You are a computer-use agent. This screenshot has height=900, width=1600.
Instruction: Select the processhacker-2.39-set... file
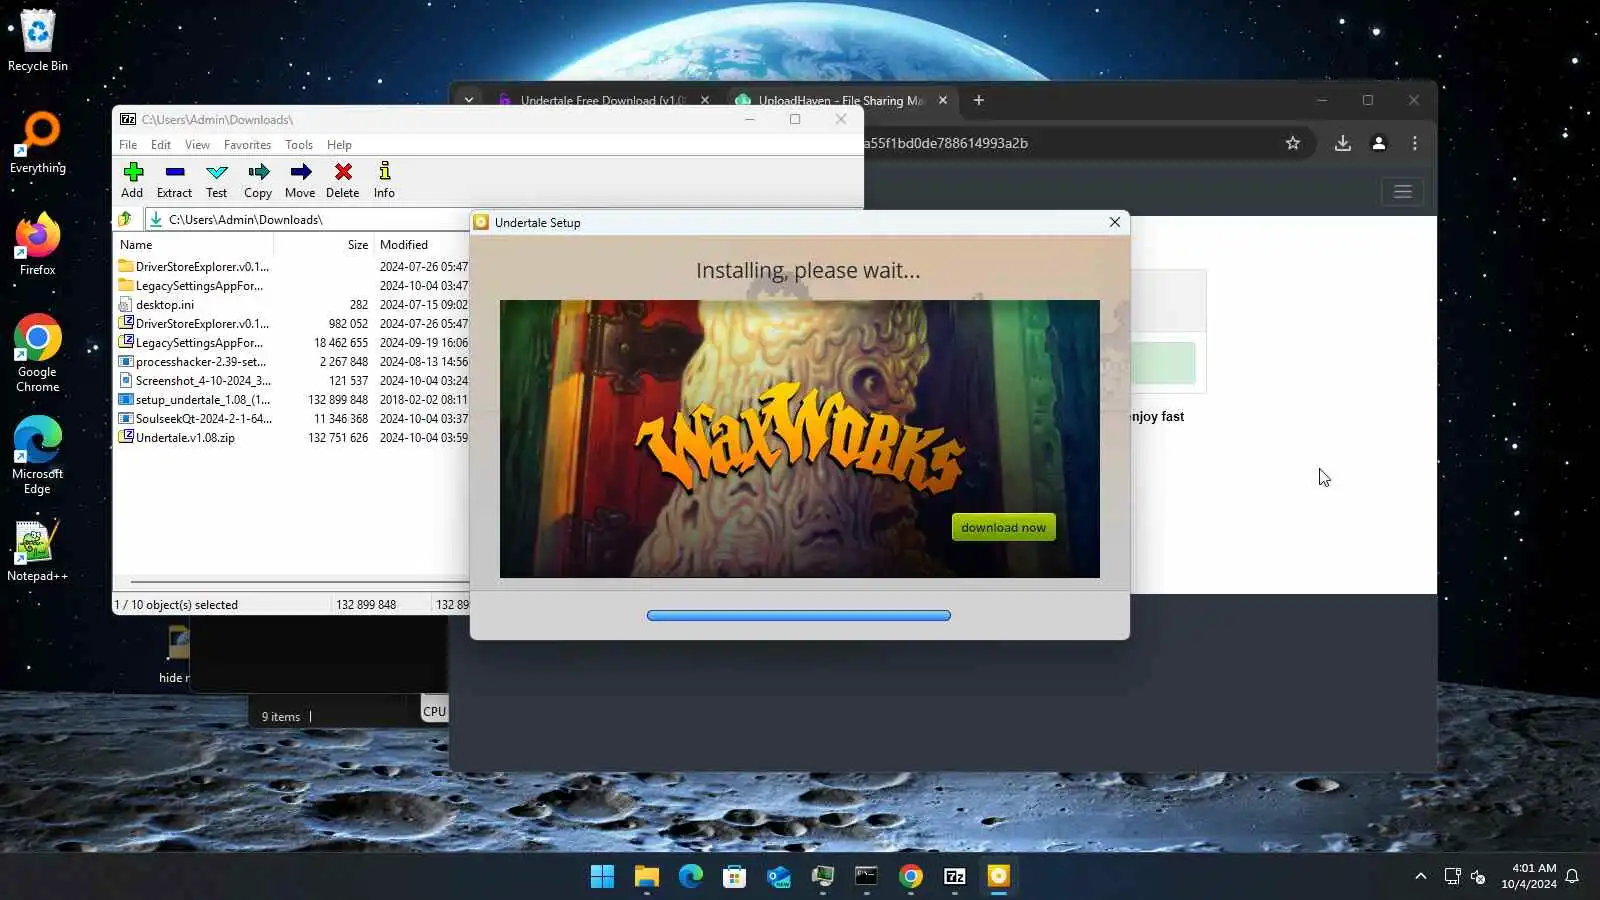pos(292,362)
